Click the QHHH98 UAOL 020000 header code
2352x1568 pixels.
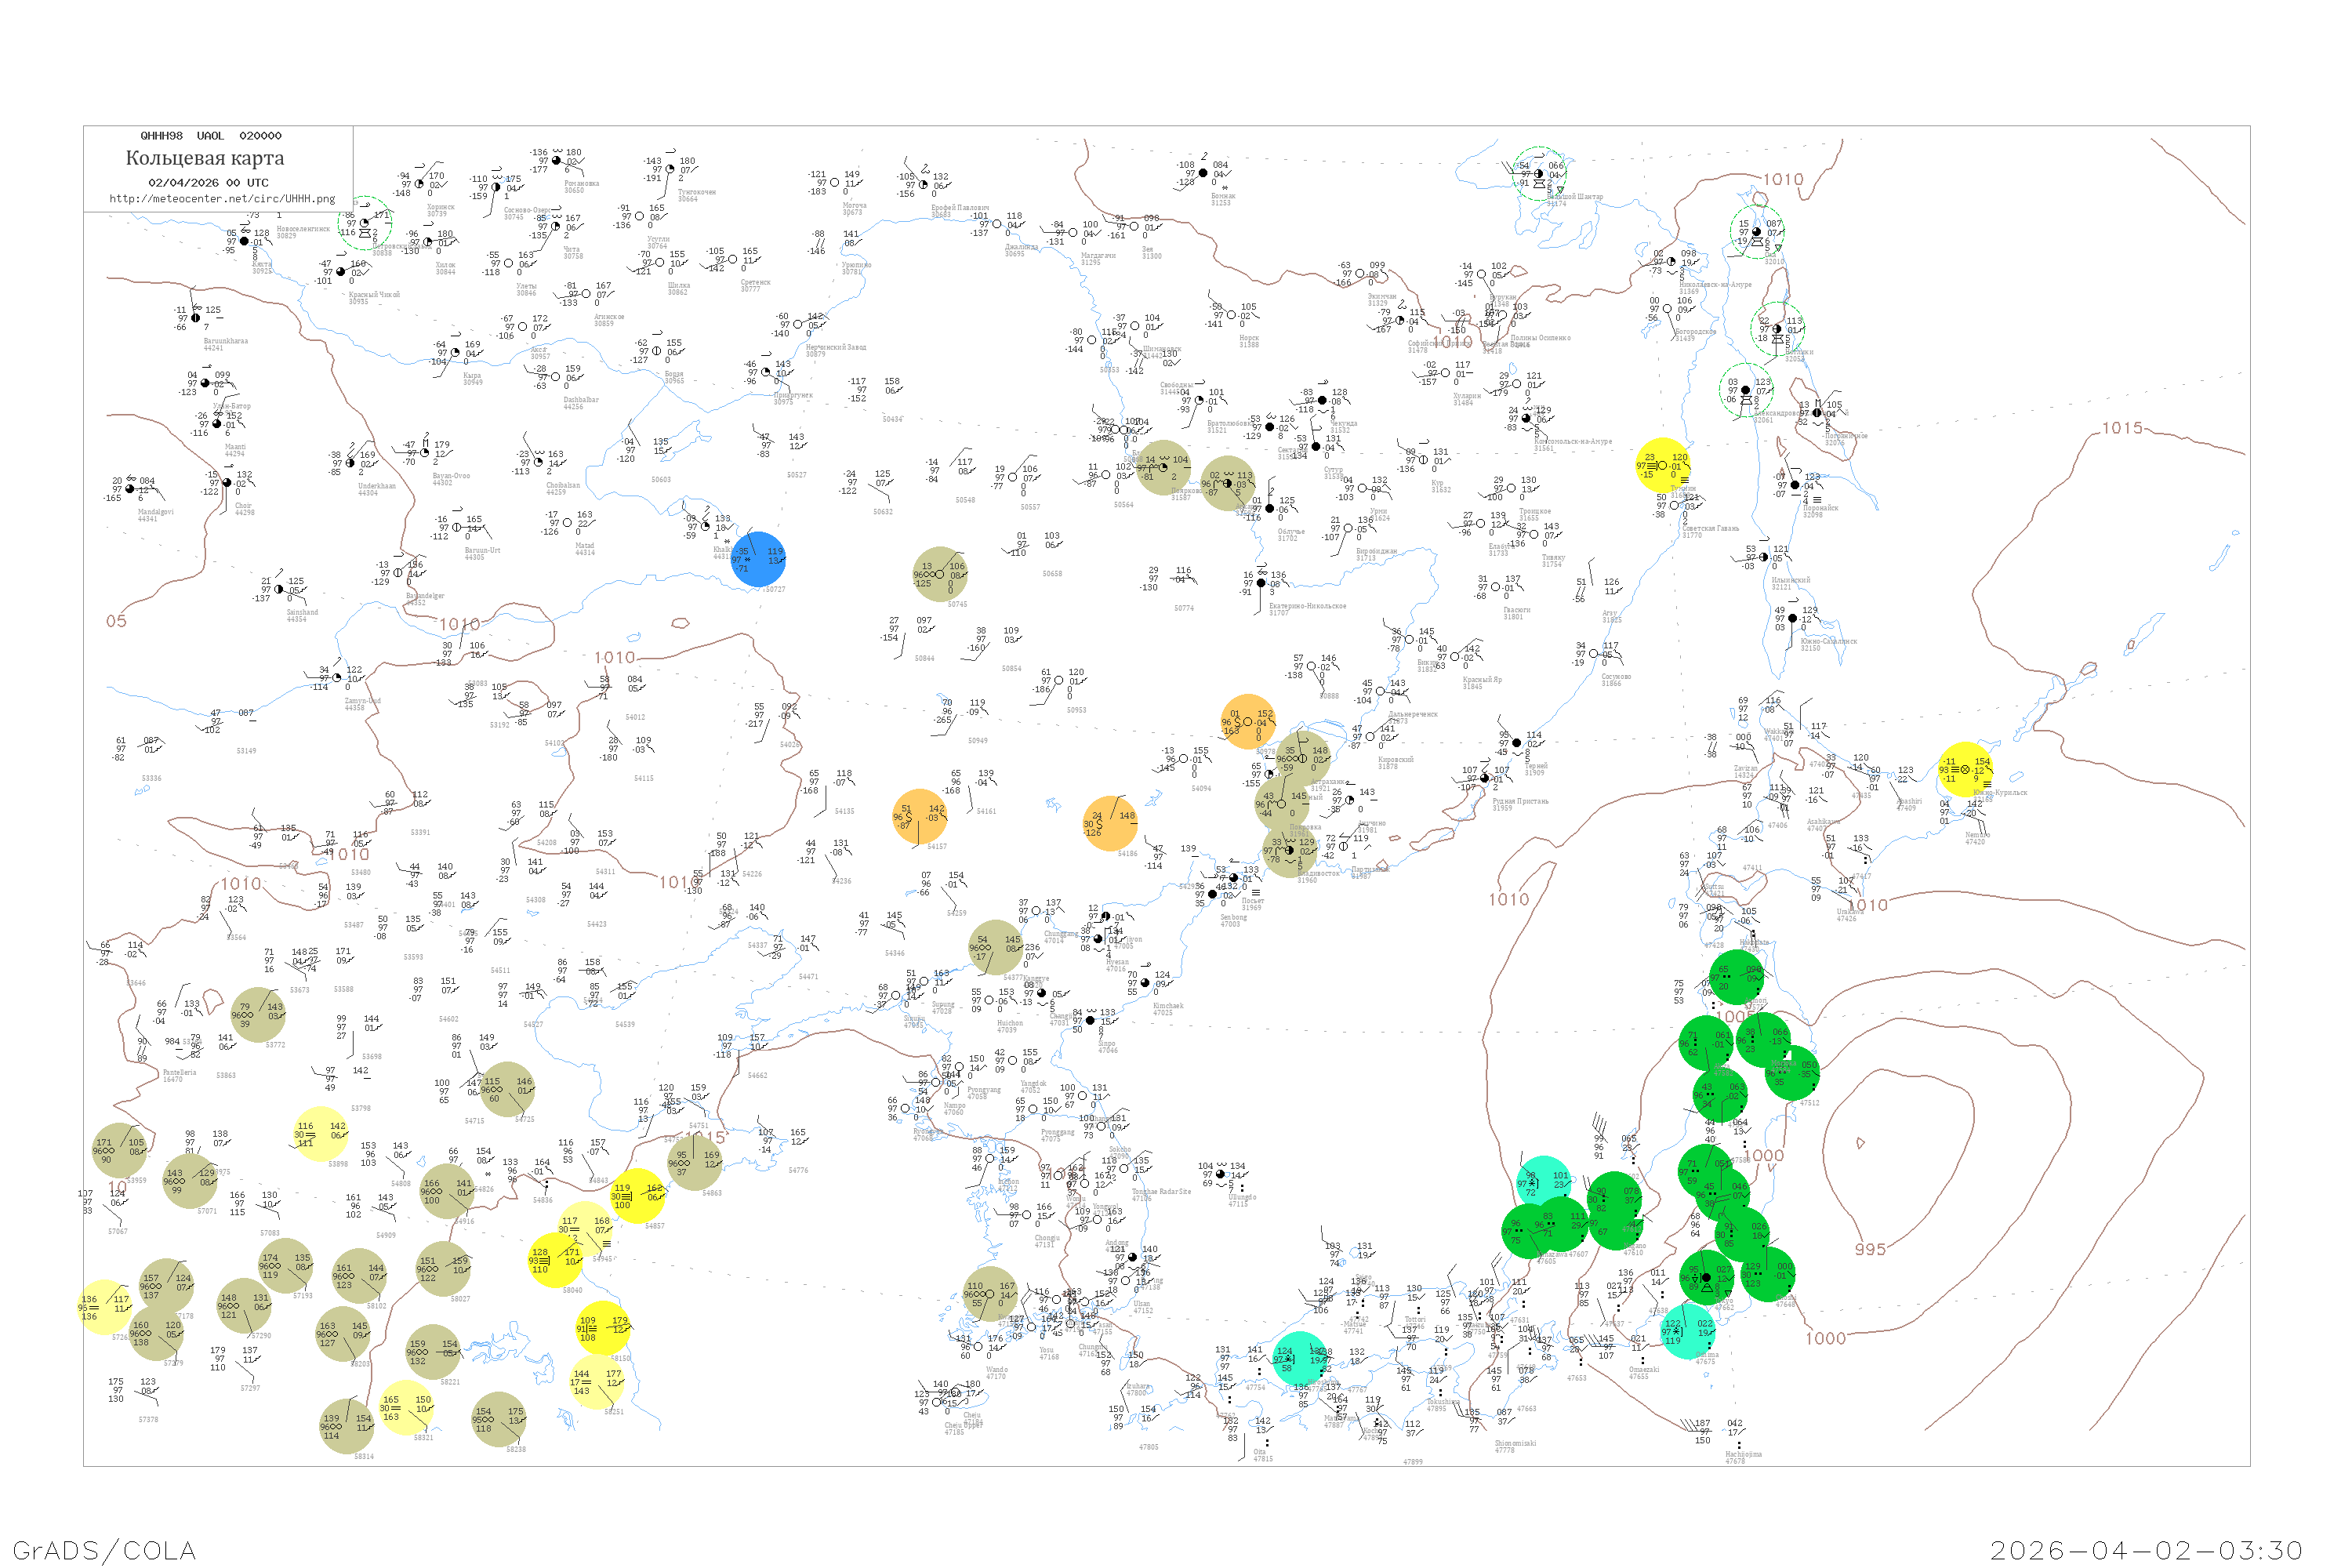tap(211, 135)
